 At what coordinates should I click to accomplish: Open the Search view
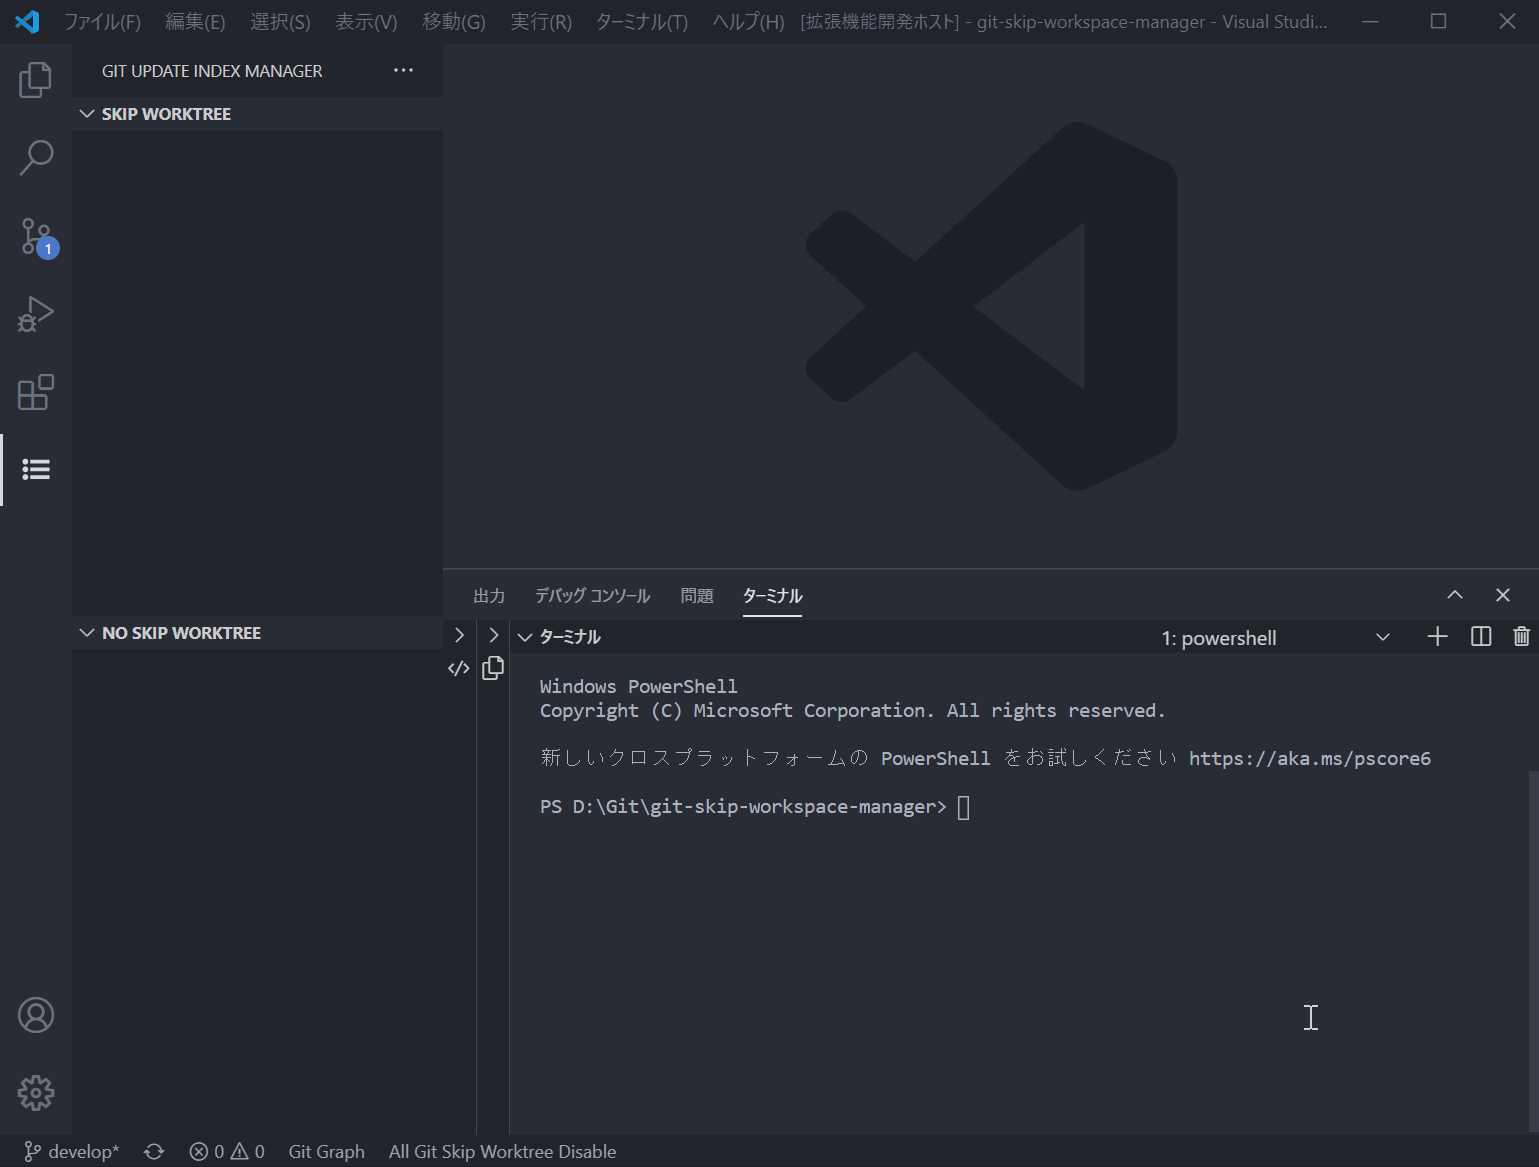point(36,158)
